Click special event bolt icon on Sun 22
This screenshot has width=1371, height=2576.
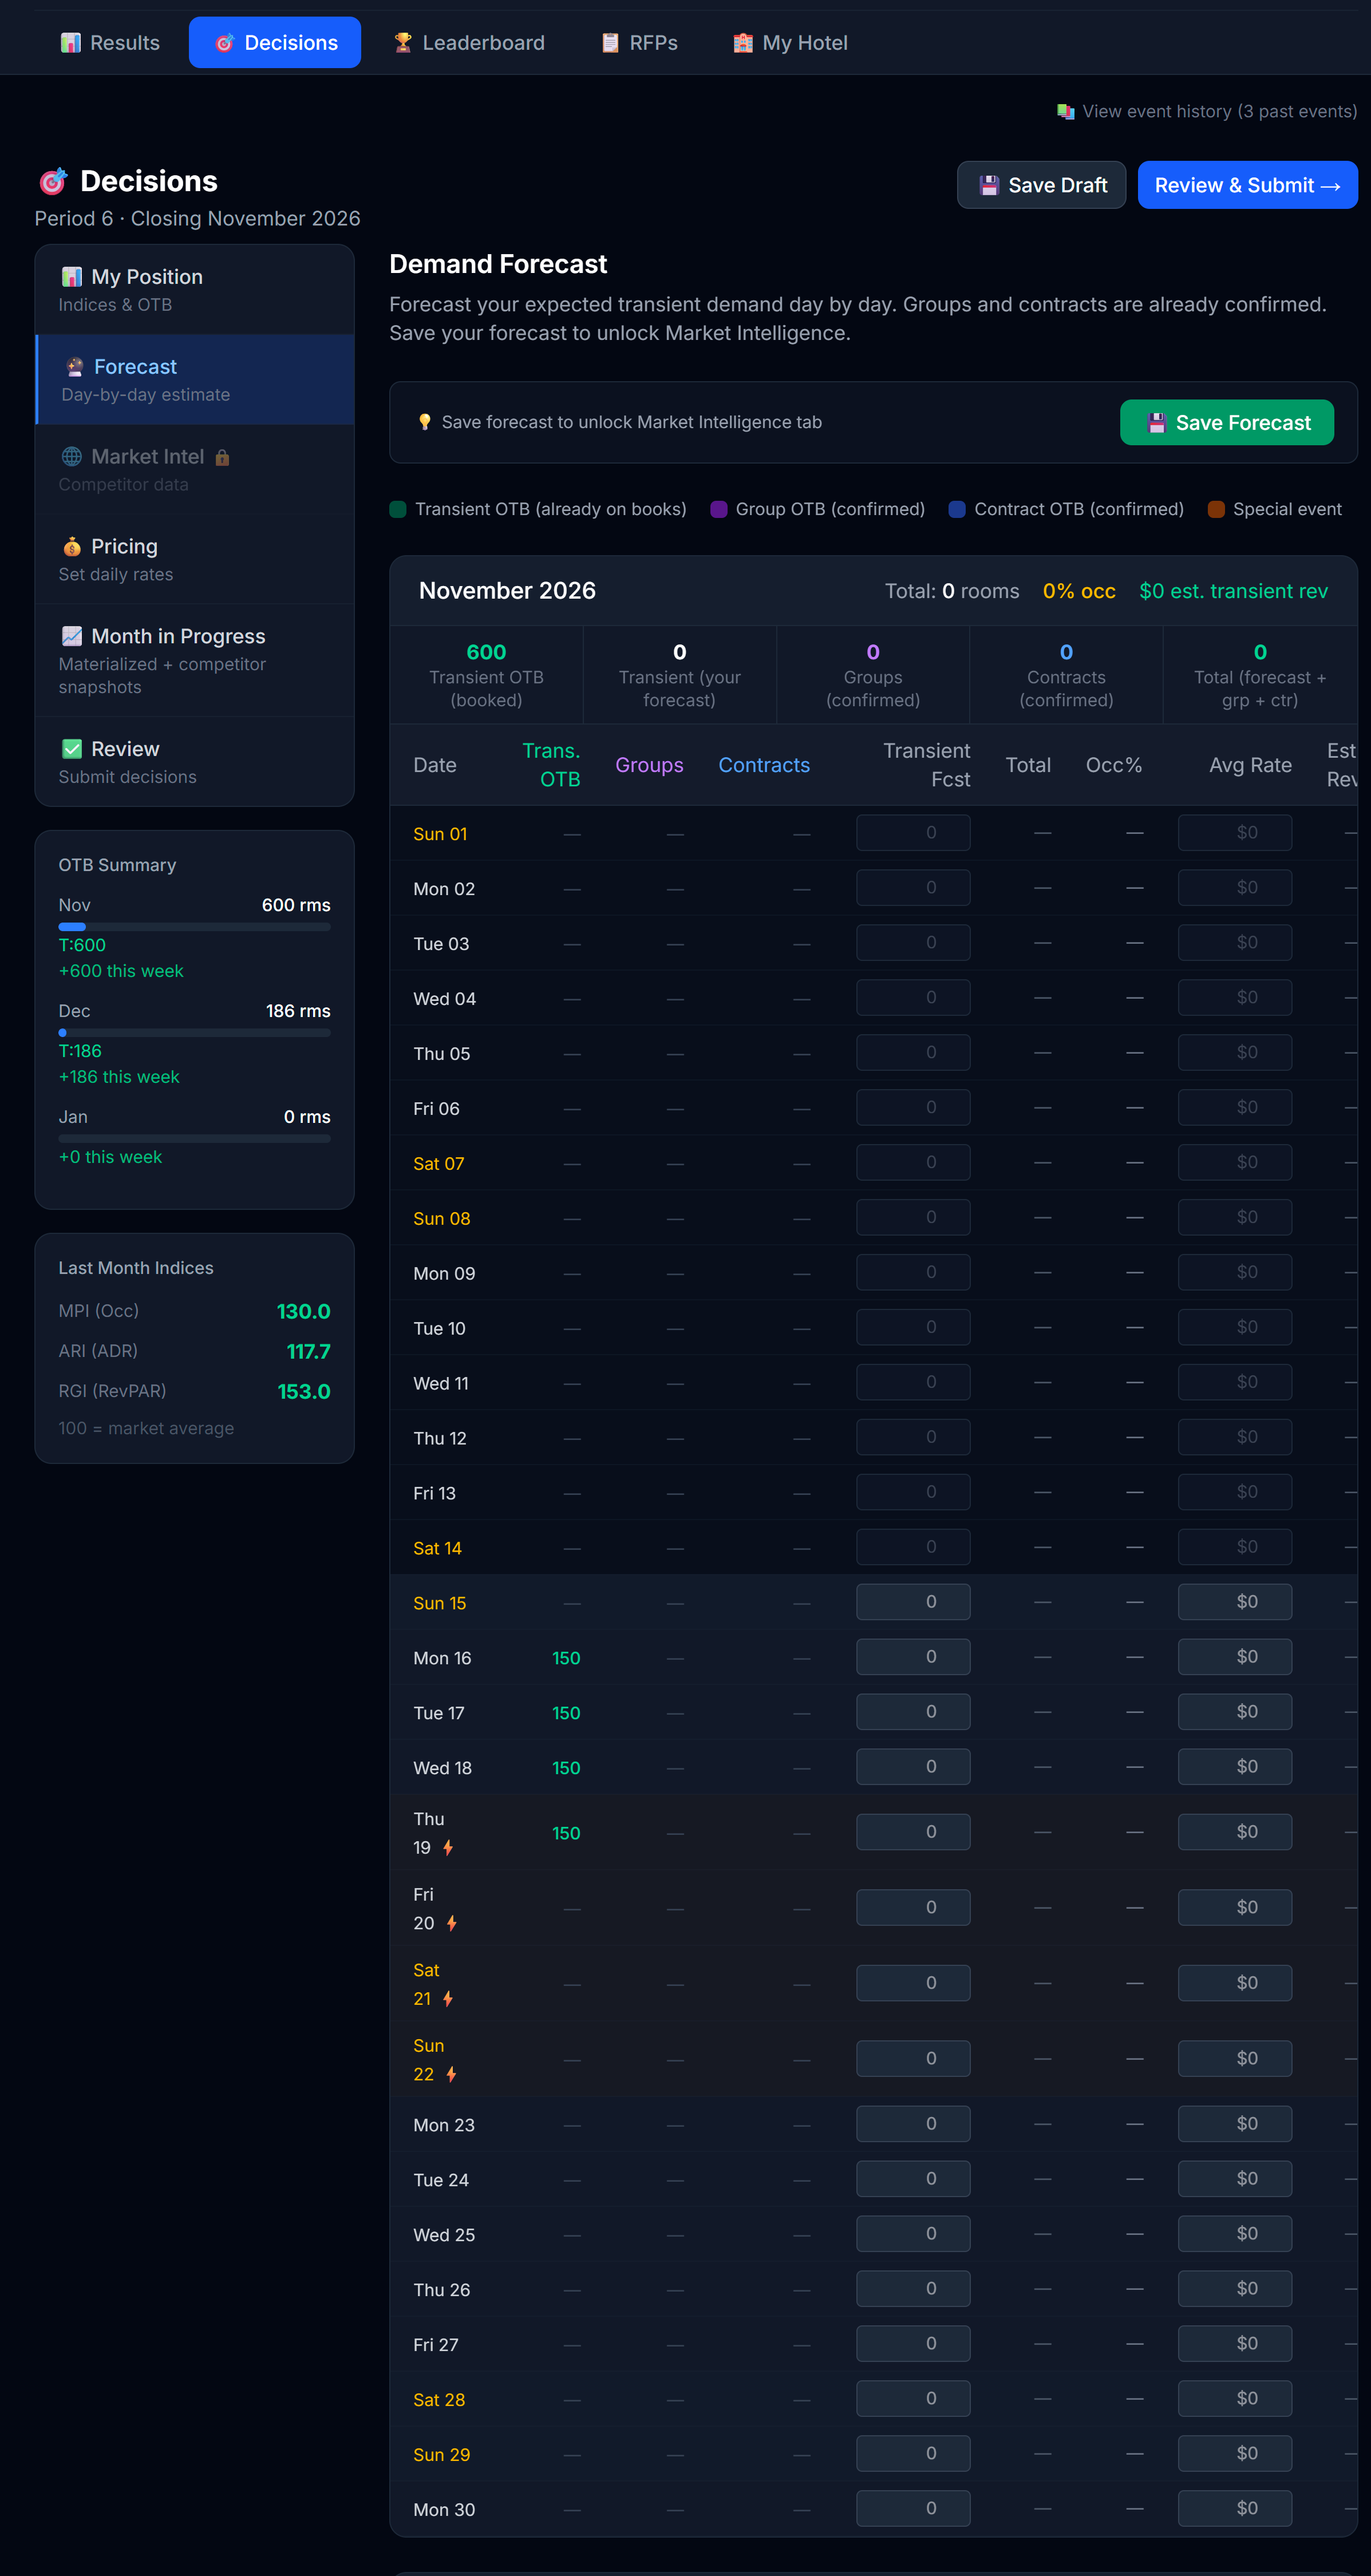pyautogui.click(x=452, y=2074)
